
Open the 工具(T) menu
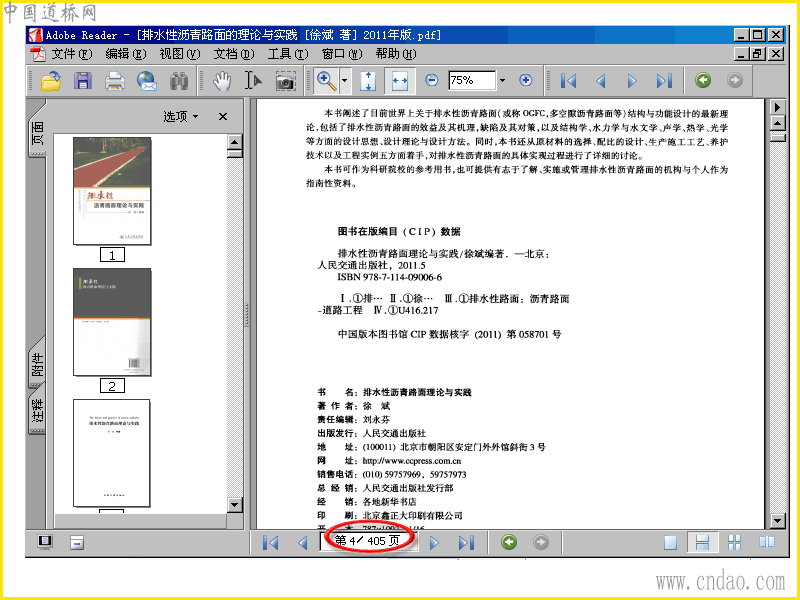point(288,54)
